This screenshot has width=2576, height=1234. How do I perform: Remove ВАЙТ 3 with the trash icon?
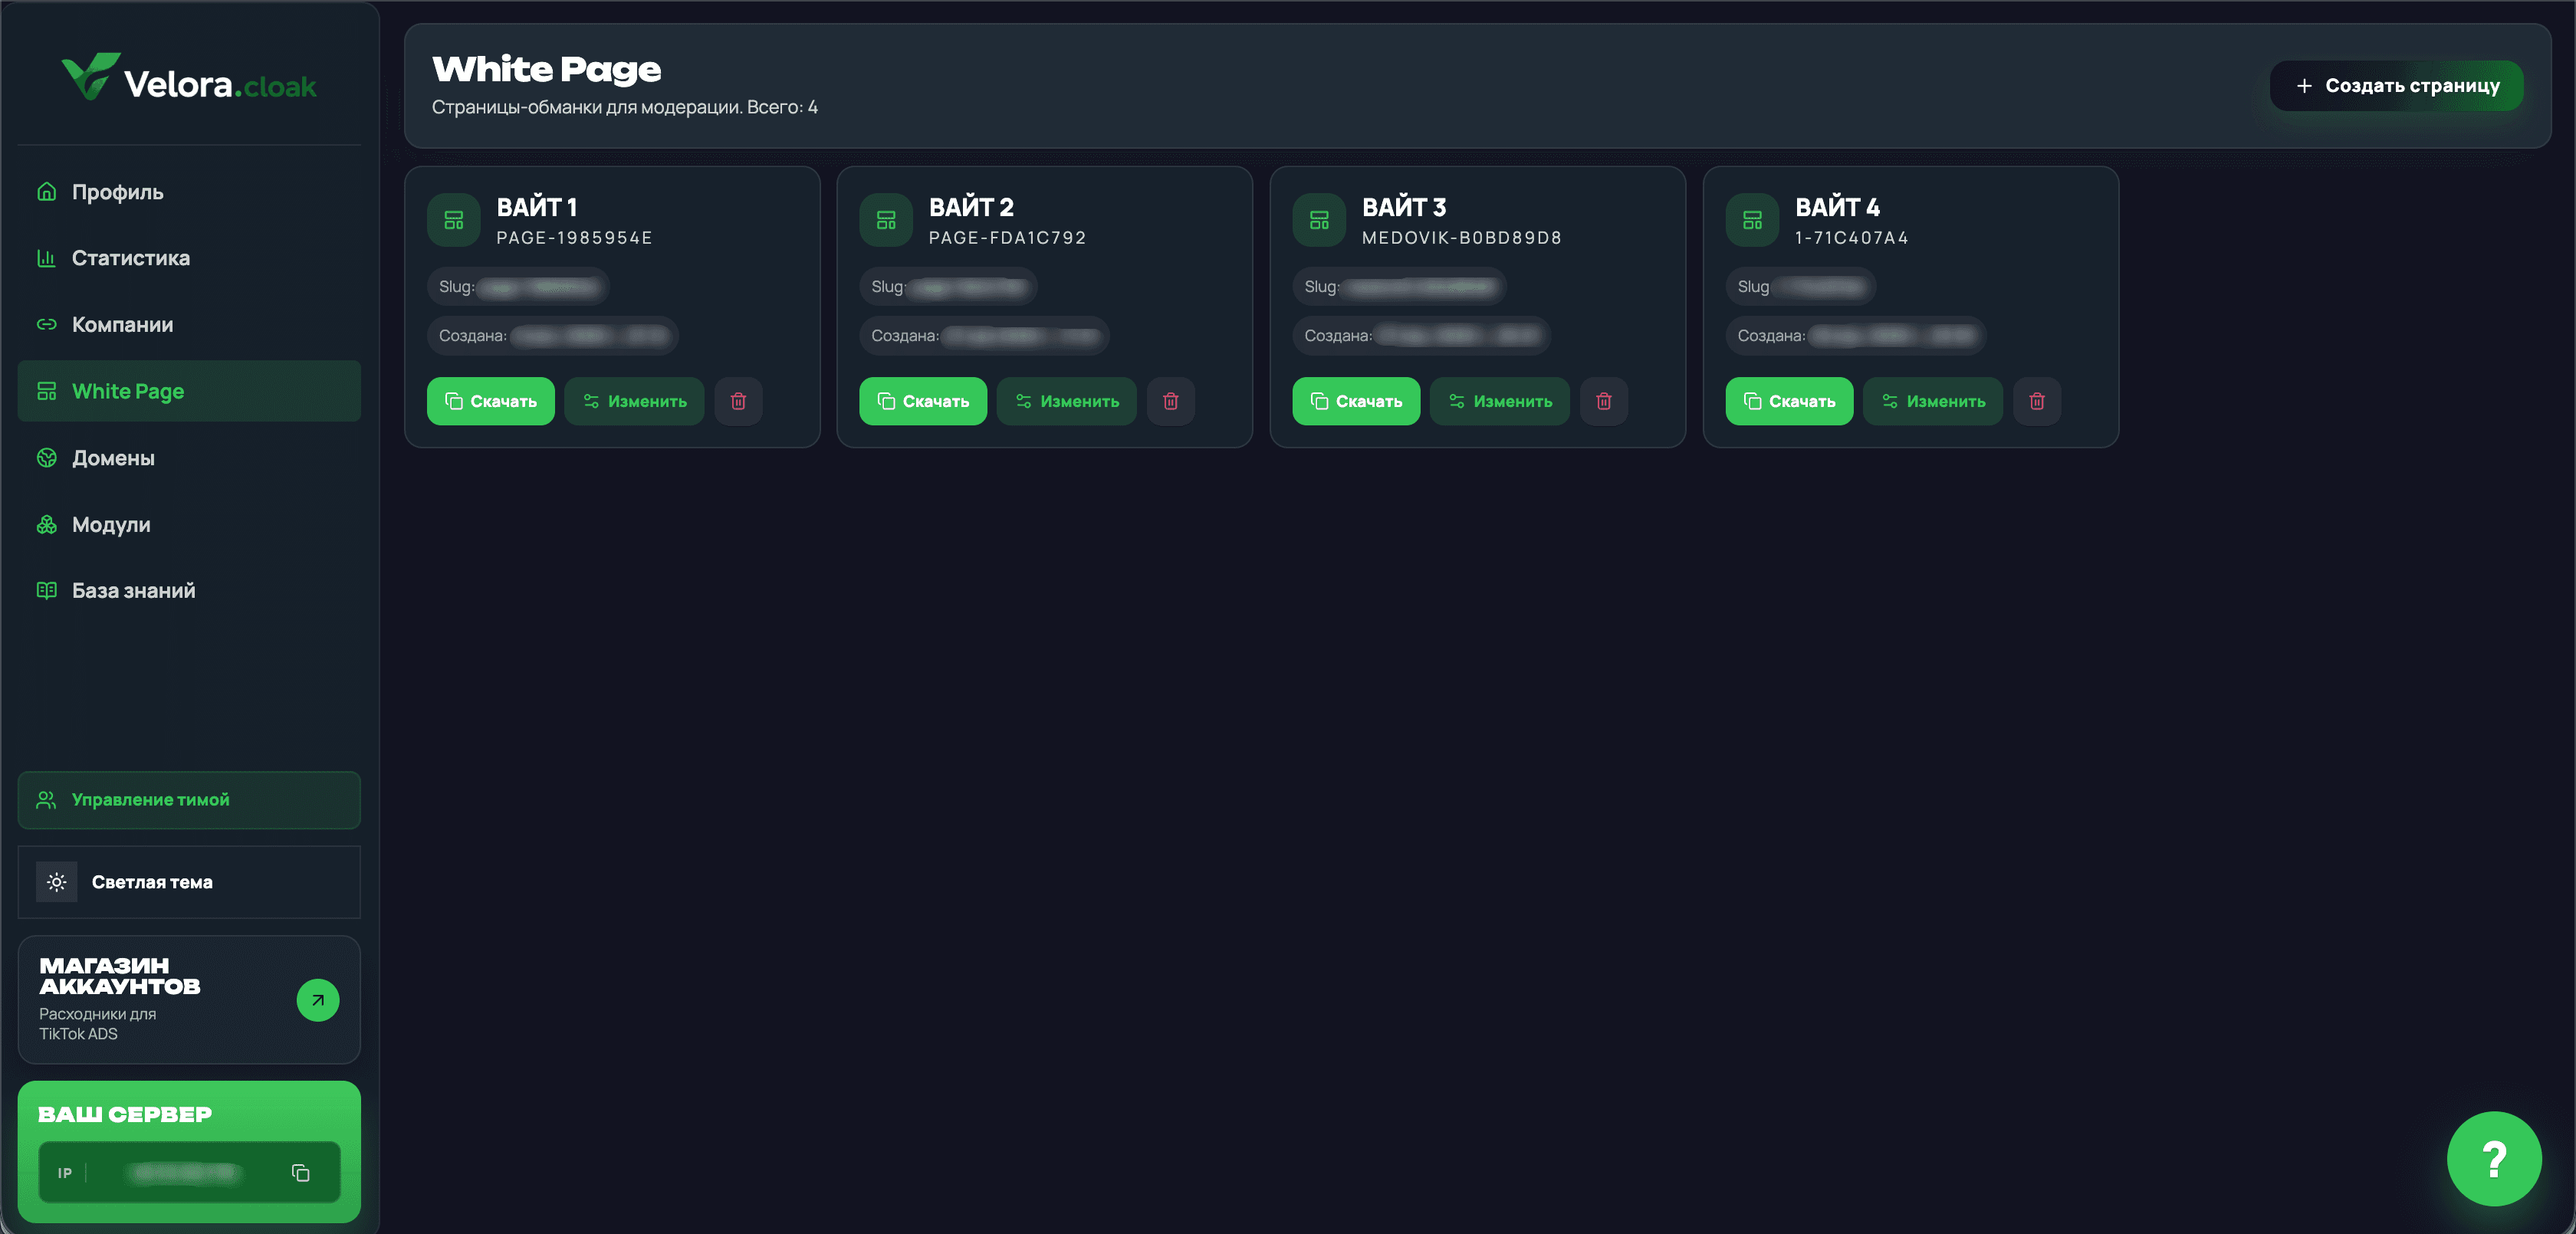point(1604,401)
